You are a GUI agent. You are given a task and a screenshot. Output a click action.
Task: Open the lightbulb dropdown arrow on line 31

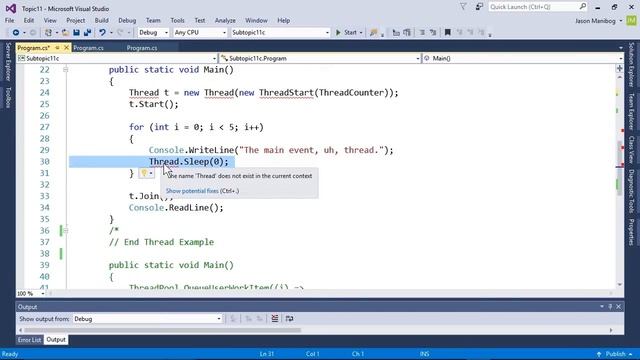pyautogui.click(x=151, y=173)
